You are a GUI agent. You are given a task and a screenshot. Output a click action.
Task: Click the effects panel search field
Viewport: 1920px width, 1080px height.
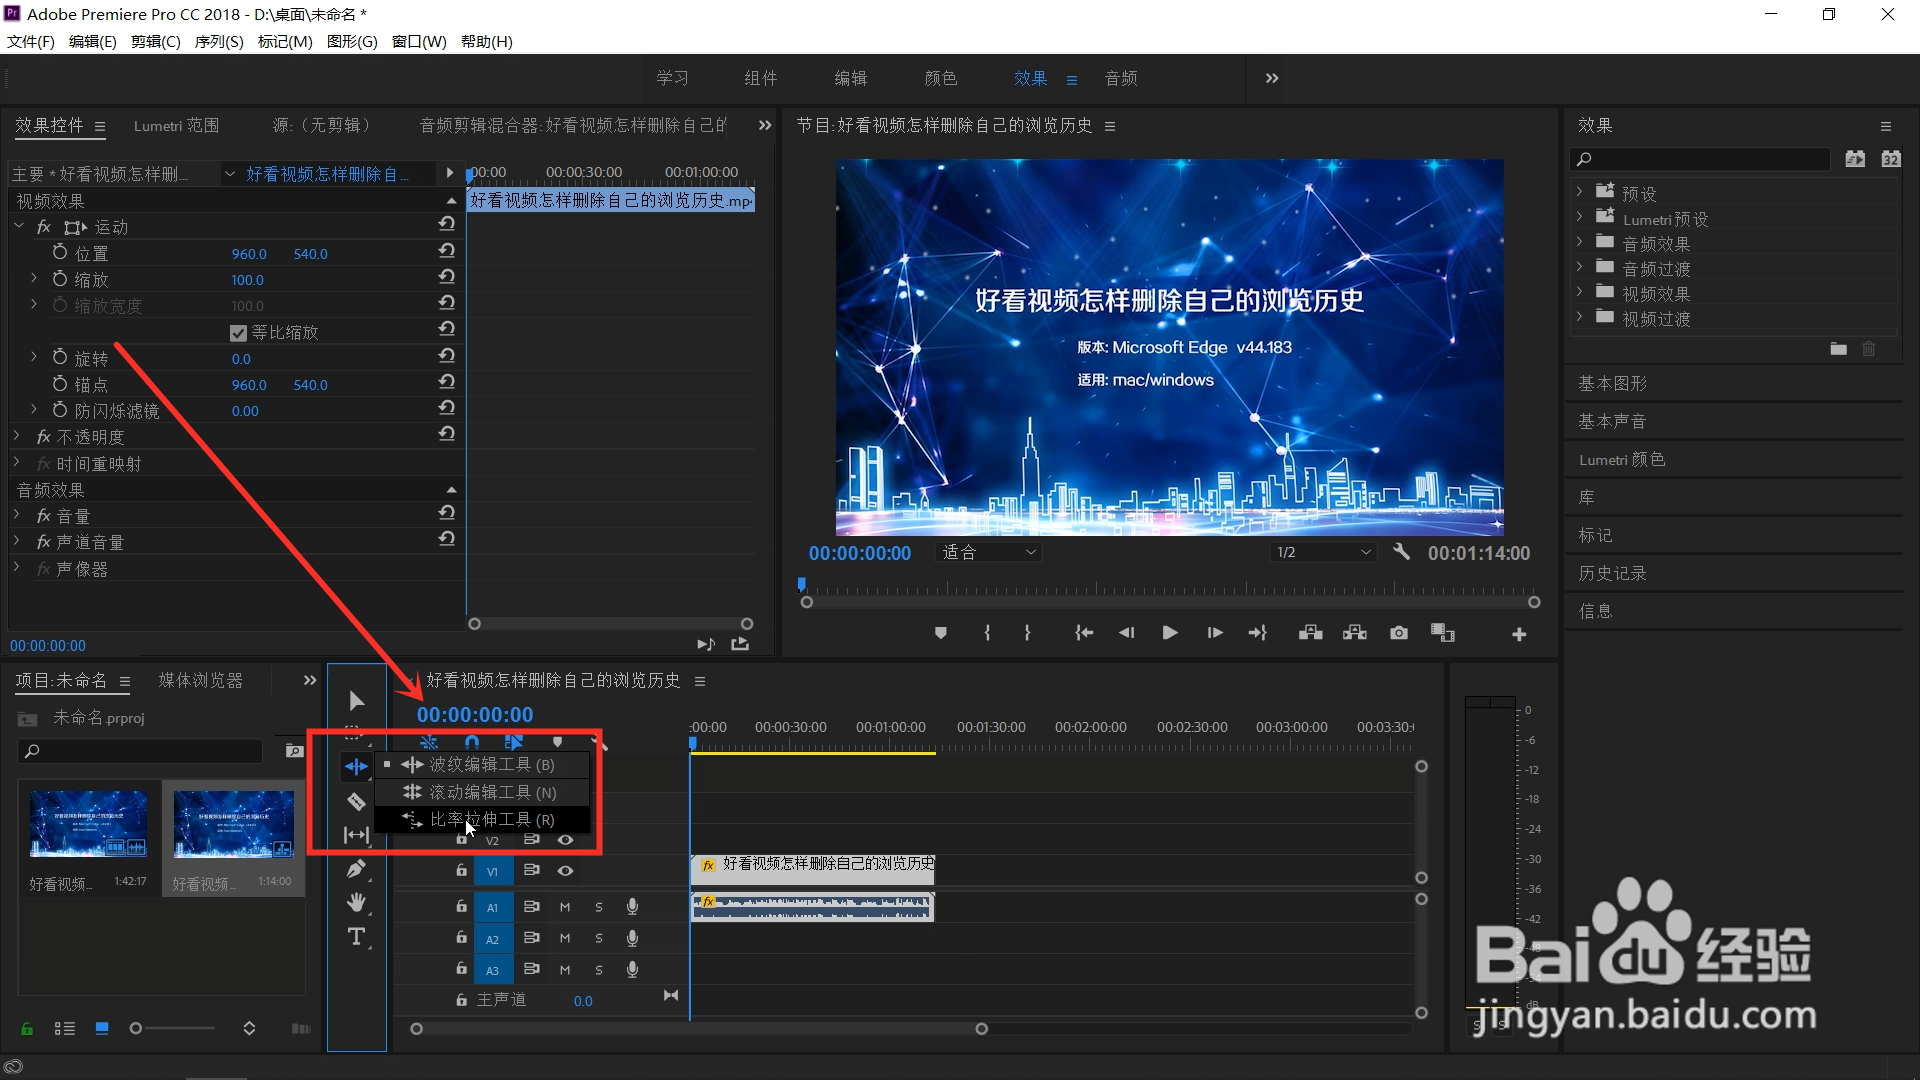[1701, 159]
